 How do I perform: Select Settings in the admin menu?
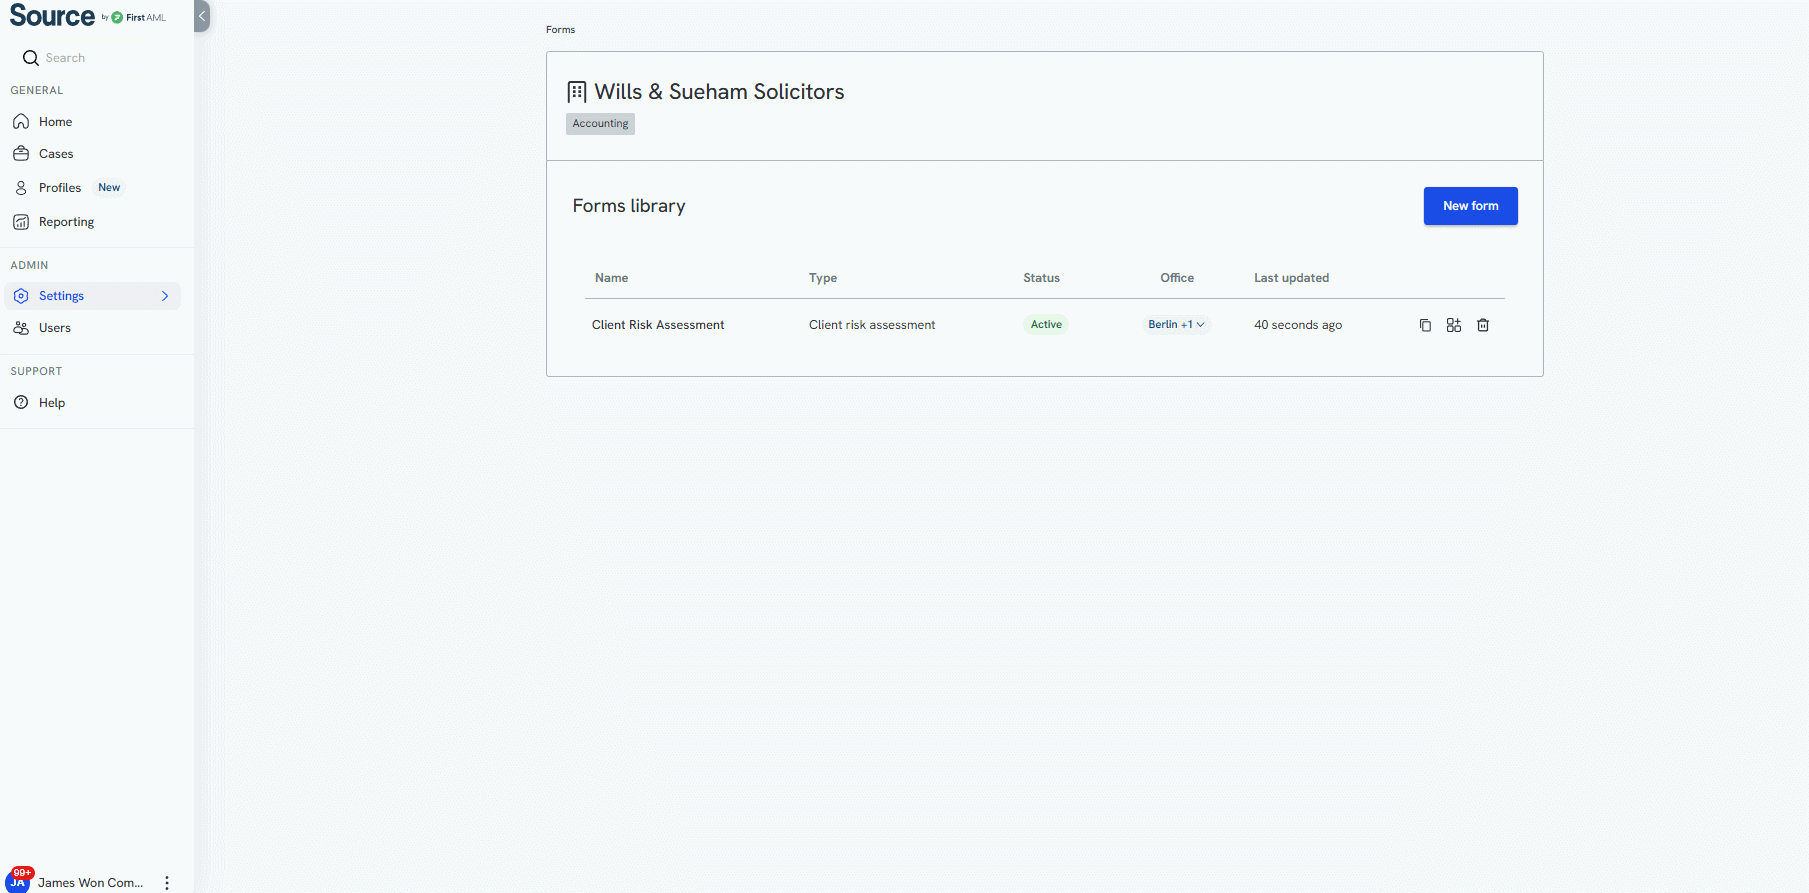93,296
